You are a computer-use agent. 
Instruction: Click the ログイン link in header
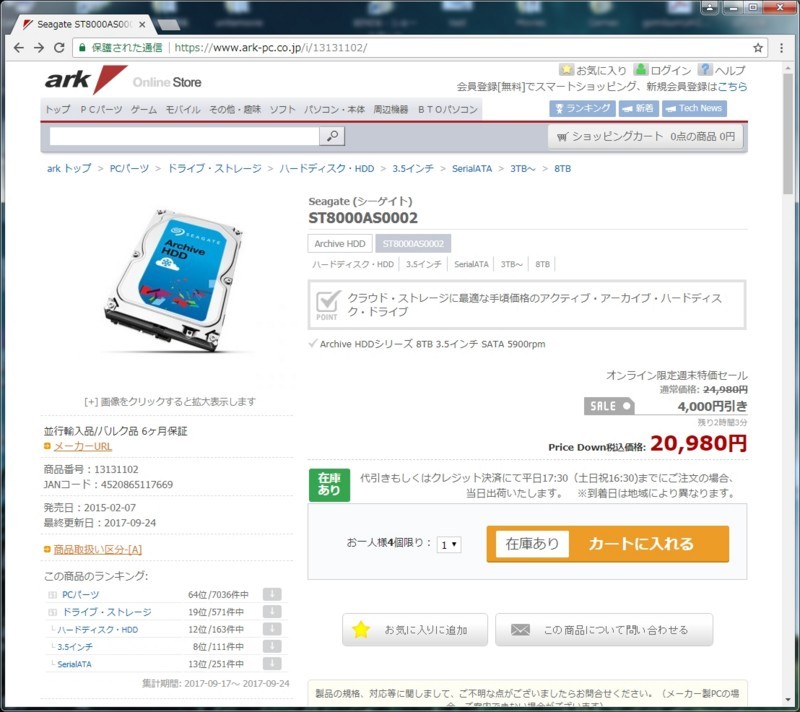pos(663,70)
